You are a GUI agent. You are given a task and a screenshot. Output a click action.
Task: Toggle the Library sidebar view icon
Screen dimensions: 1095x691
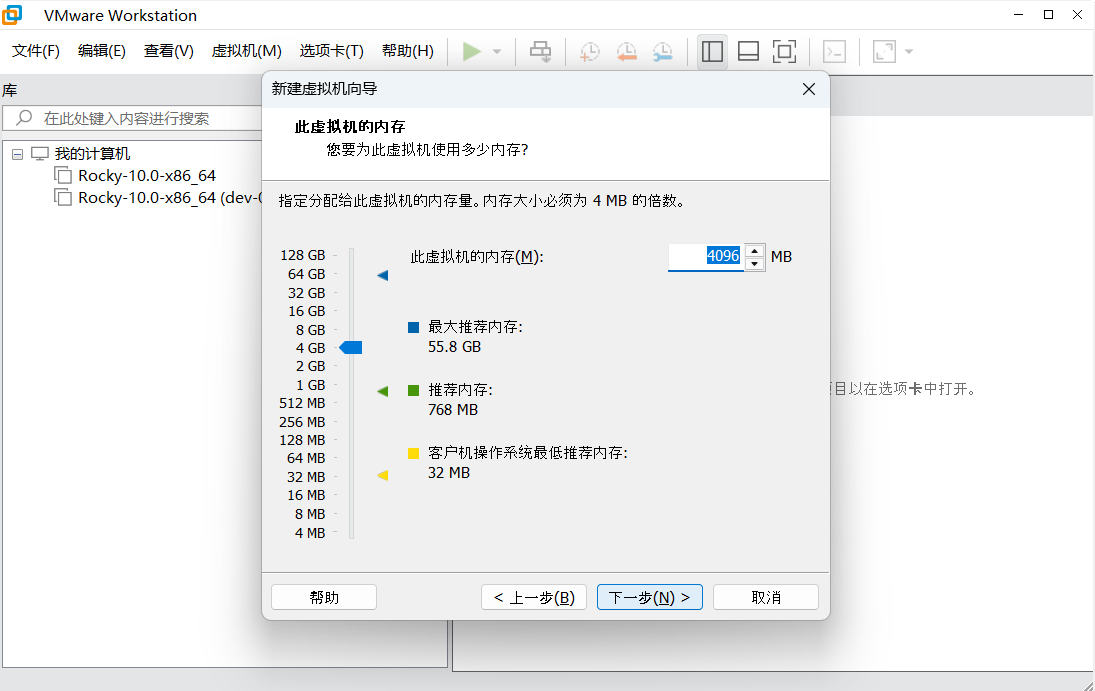click(712, 51)
